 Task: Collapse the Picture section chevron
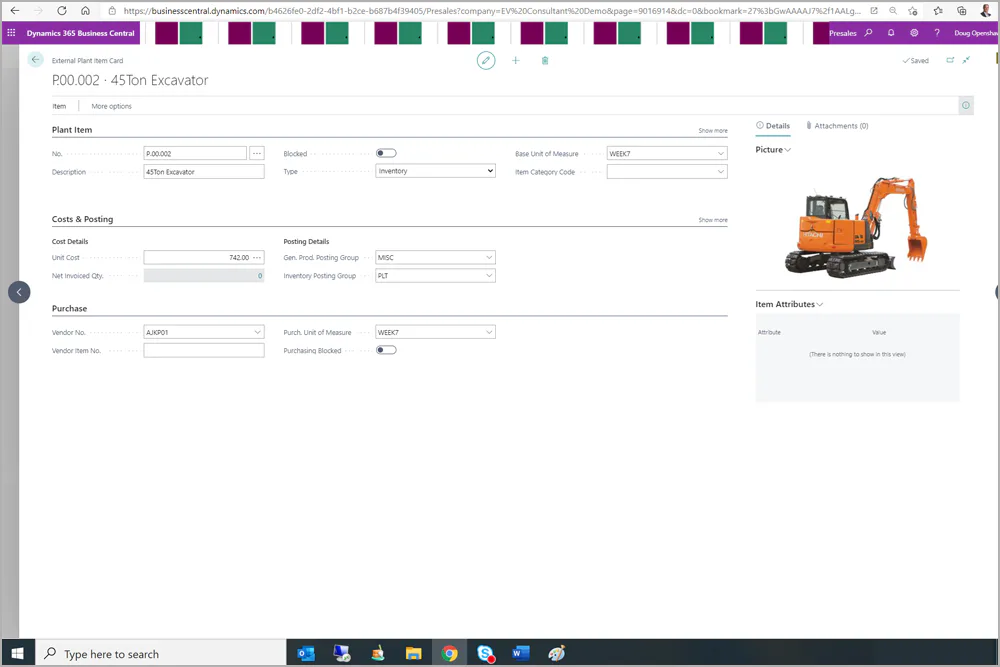click(x=788, y=150)
